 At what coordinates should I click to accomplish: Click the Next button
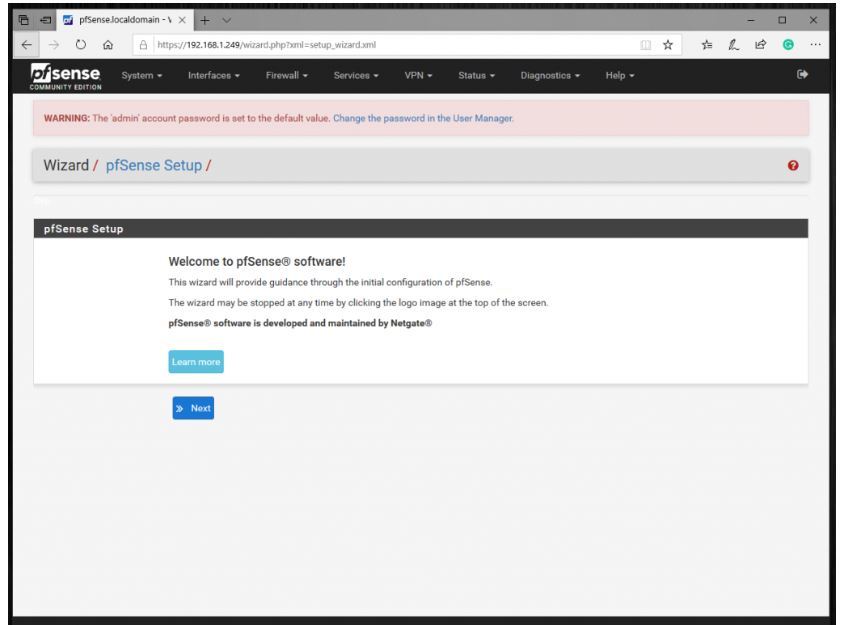tap(193, 408)
